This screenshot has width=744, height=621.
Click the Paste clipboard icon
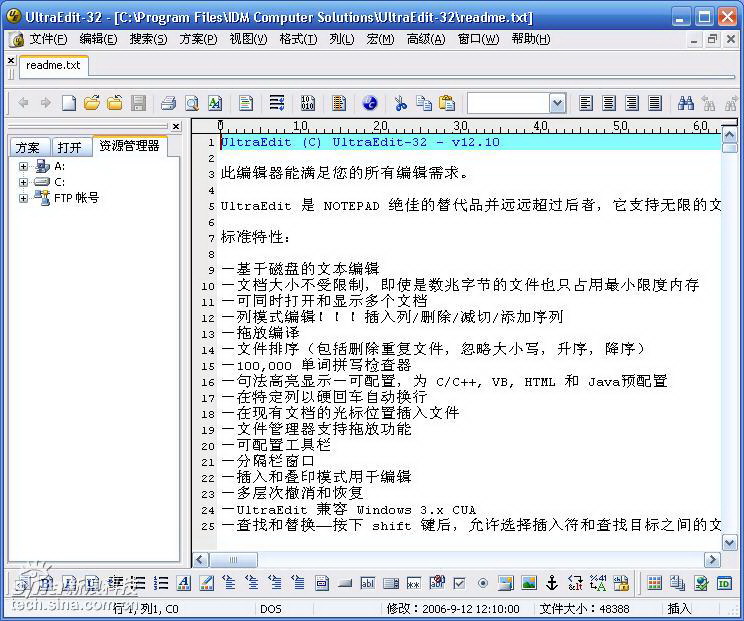[x=447, y=103]
